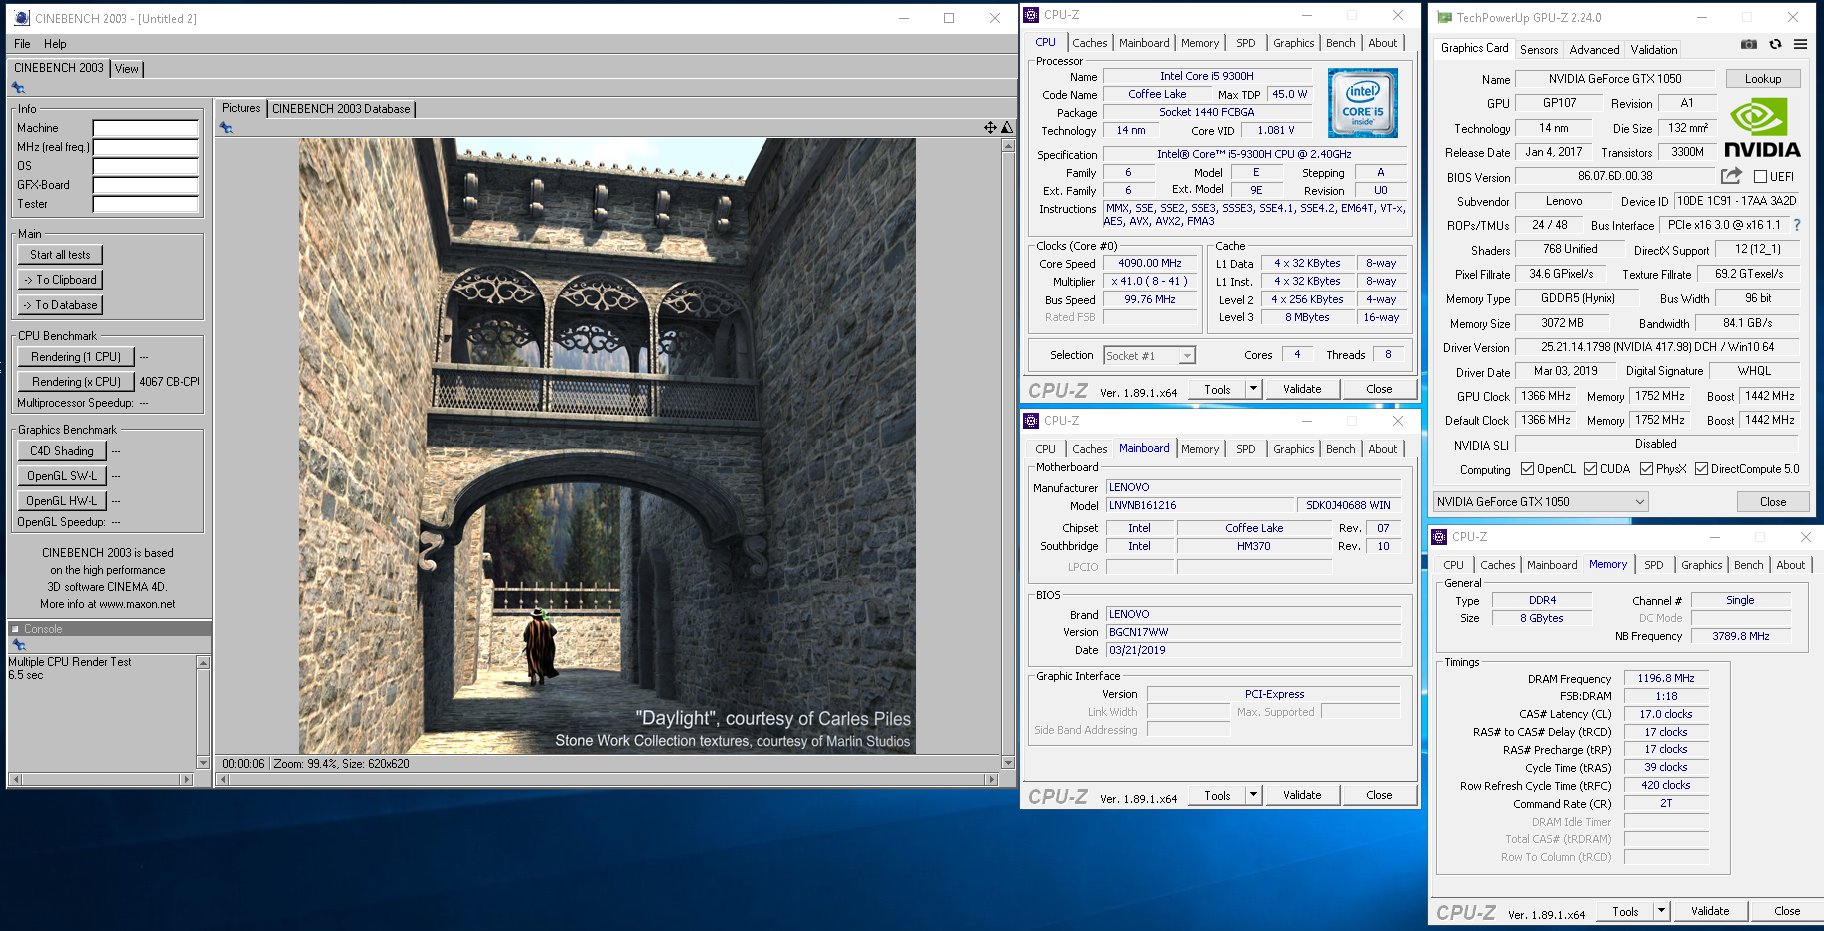Click the Memory CPU-Z window title bar icon
The image size is (1824, 931).
[x=1439, y=537]
